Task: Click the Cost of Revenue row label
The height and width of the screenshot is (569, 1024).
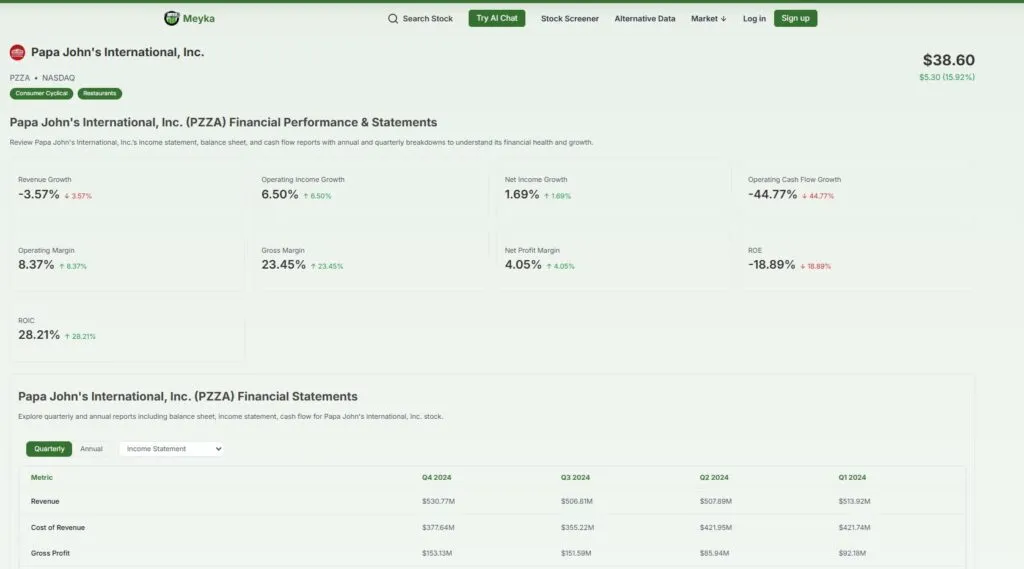Action: [57, 528]
